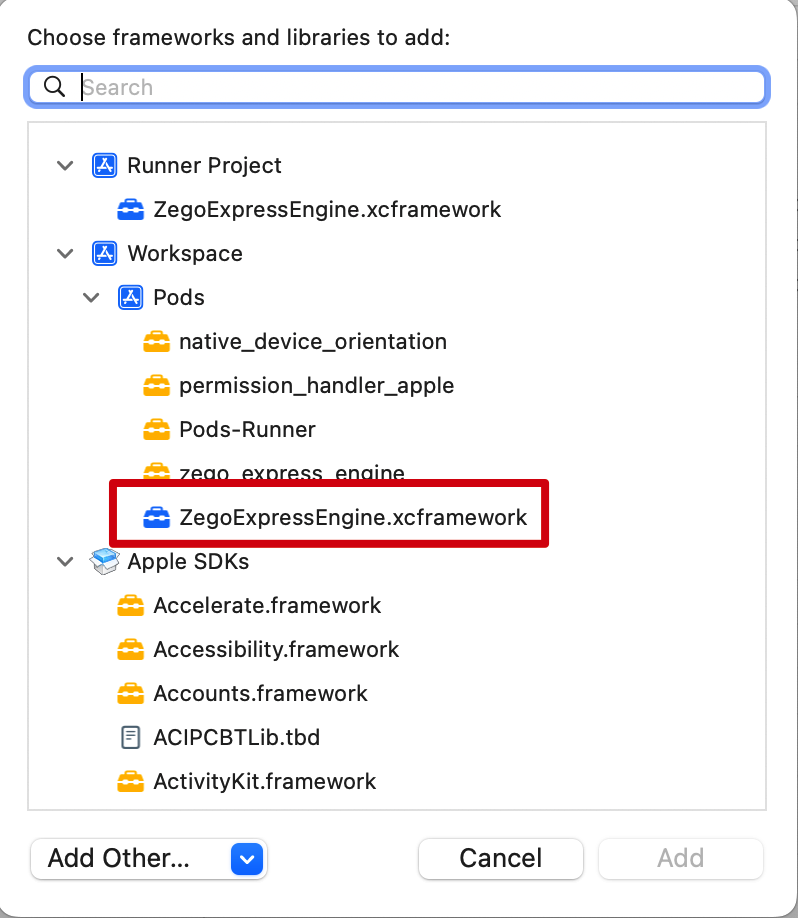Select native_device_orientation library
The width and height of the screenshot is (798, 918).
(313, 341)
